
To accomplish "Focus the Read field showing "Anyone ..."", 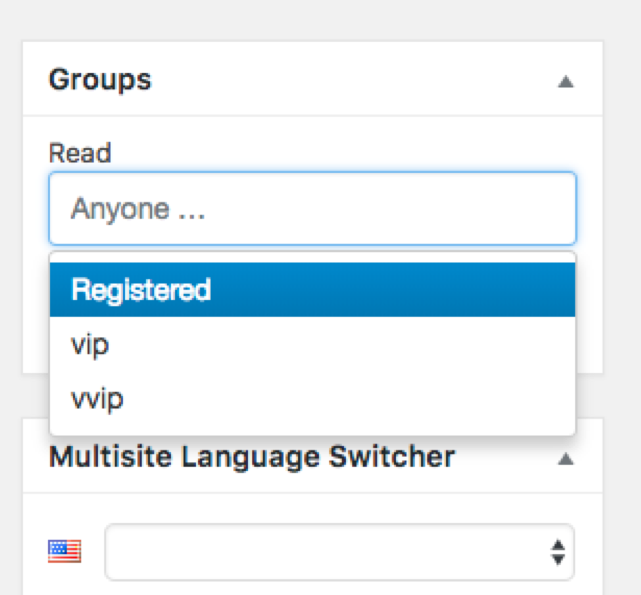I will pyautogui.click(x=312, y=209).
